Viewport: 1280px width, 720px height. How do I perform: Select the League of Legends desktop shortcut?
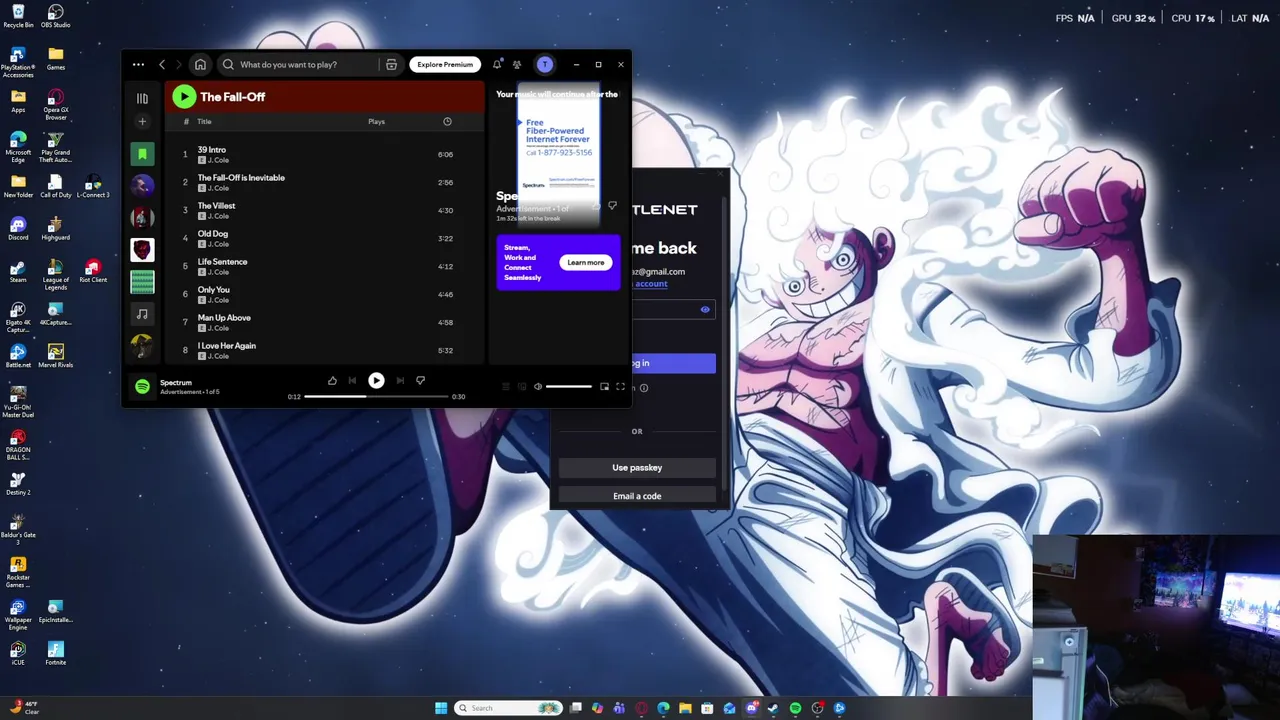(x=55, y=275)
